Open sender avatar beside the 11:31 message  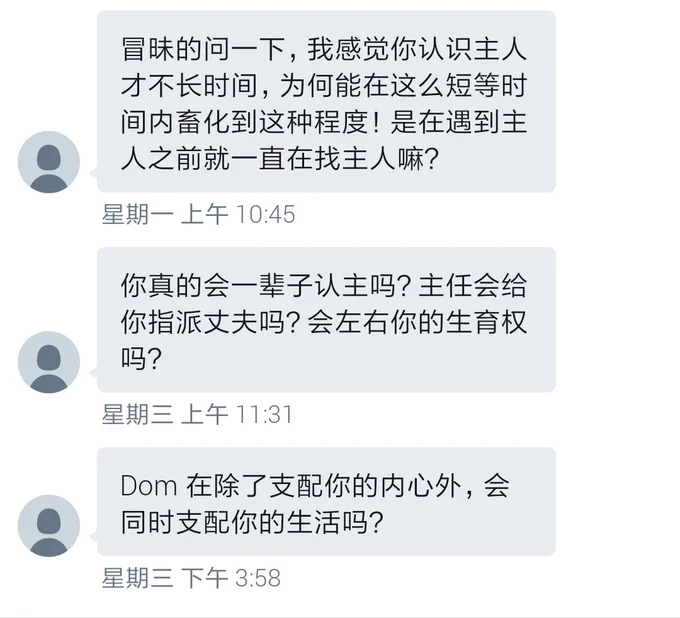(x=49, y=362)
